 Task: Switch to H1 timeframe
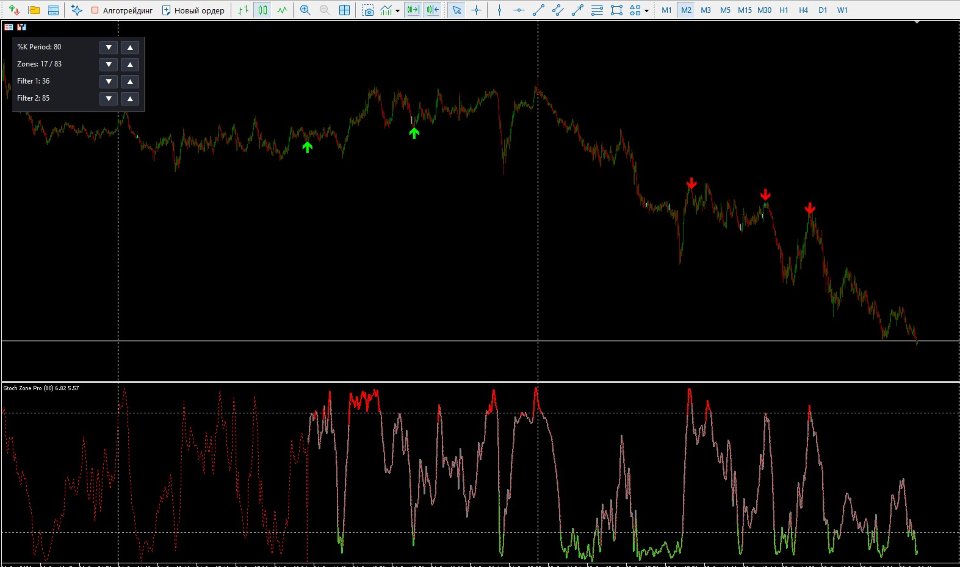(x=784, y=10)
